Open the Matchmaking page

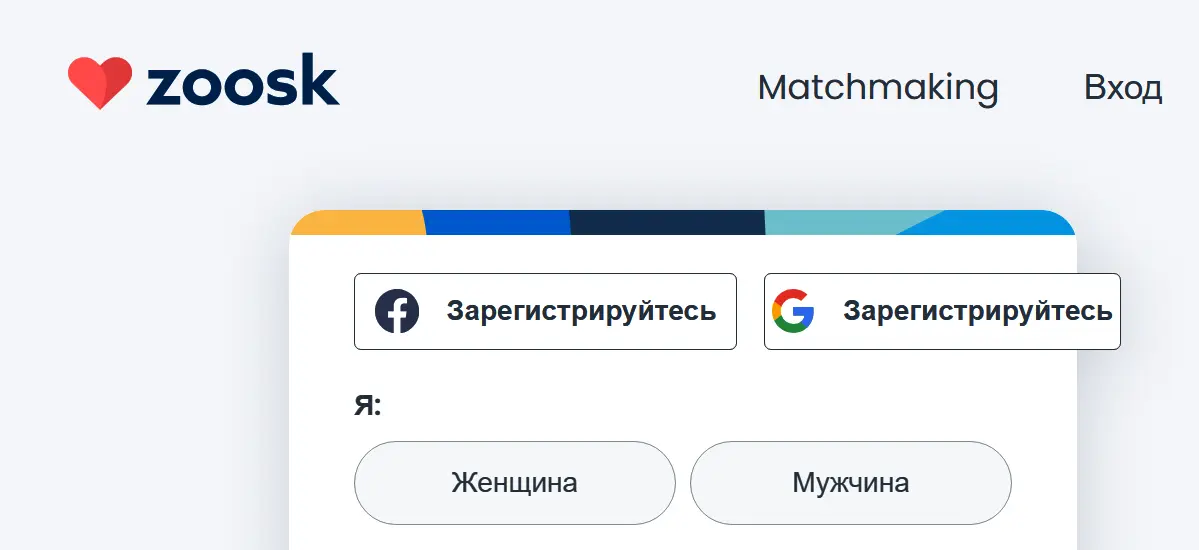(878, 88)
